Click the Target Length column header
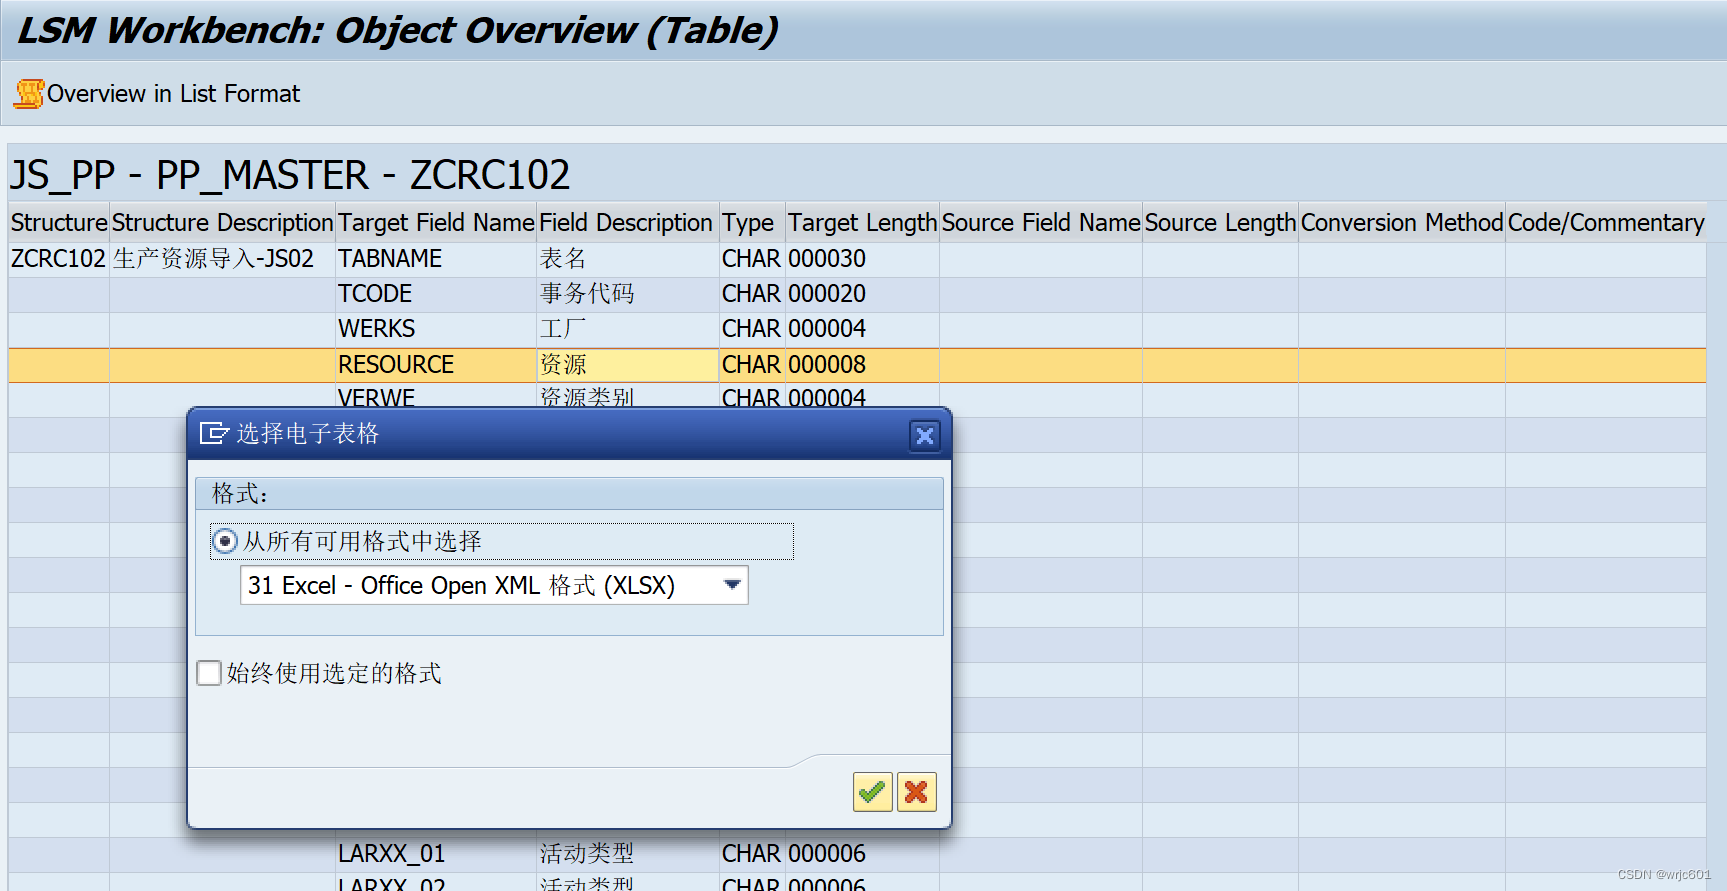 click(862, 222)
